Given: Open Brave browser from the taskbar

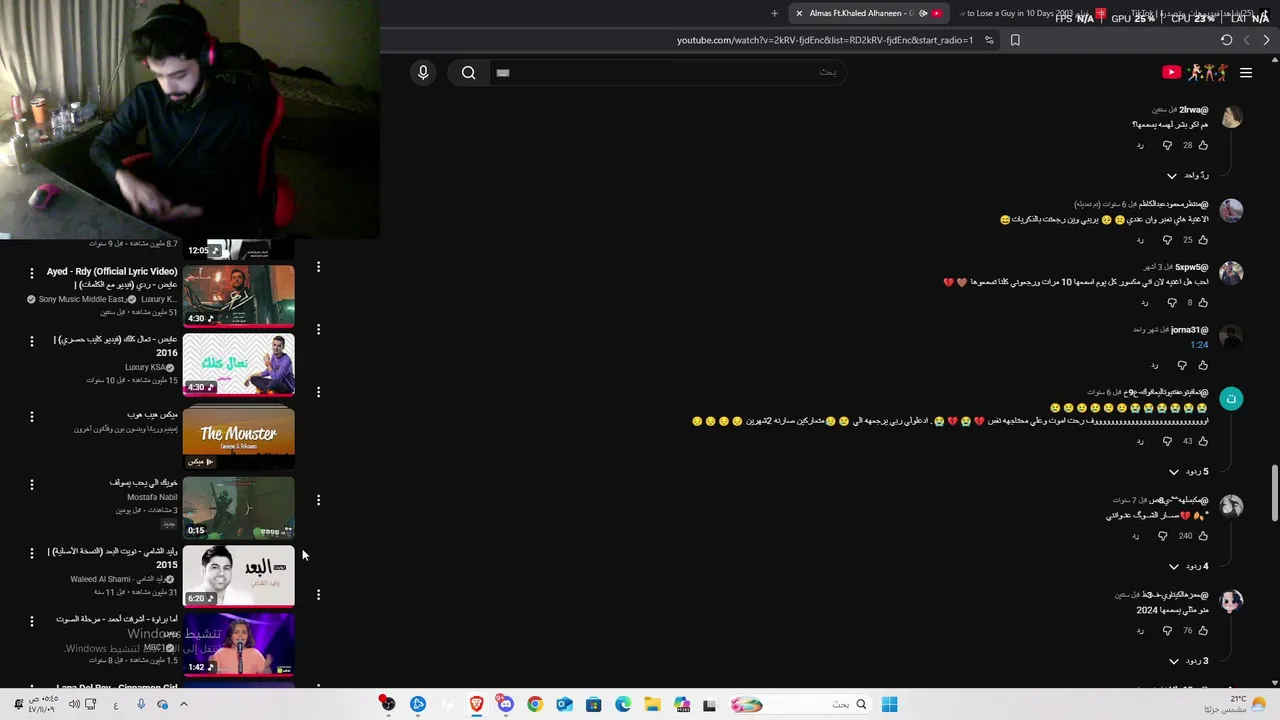Looking at the screenshot, I should pyautogui.click(x=477, y=705).
